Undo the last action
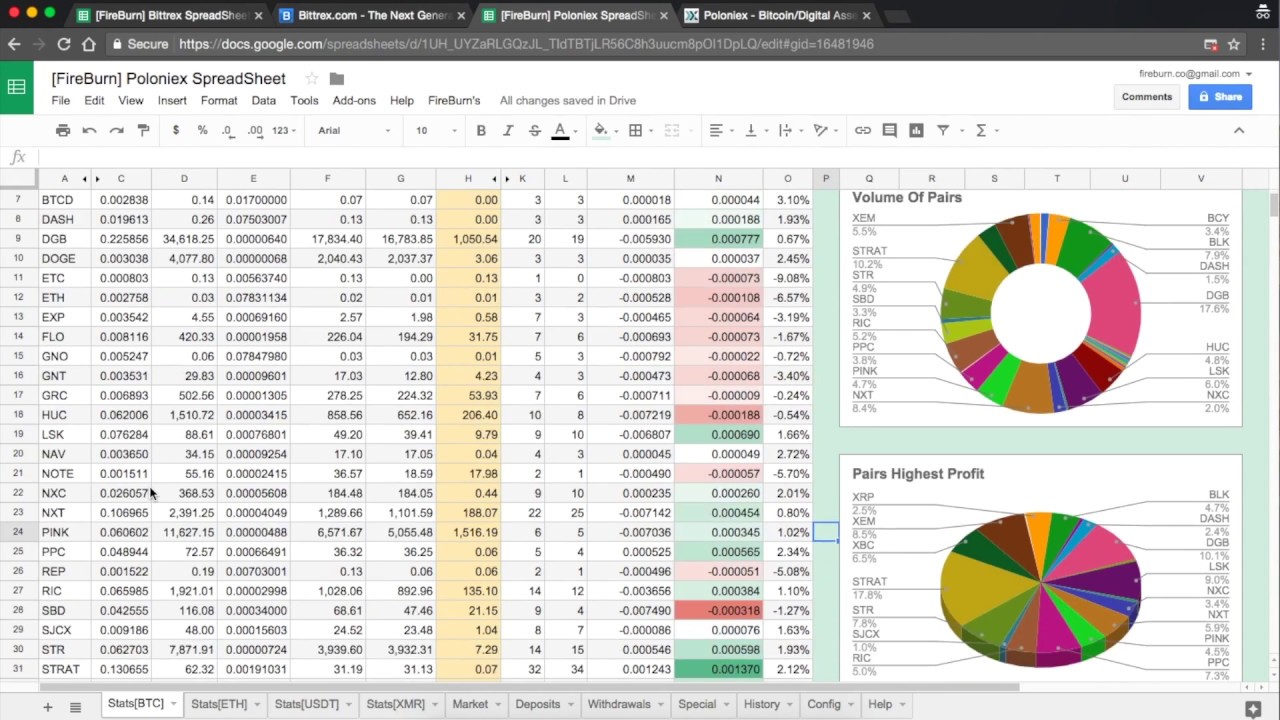 pyautogui.click(x=89, y=130)
